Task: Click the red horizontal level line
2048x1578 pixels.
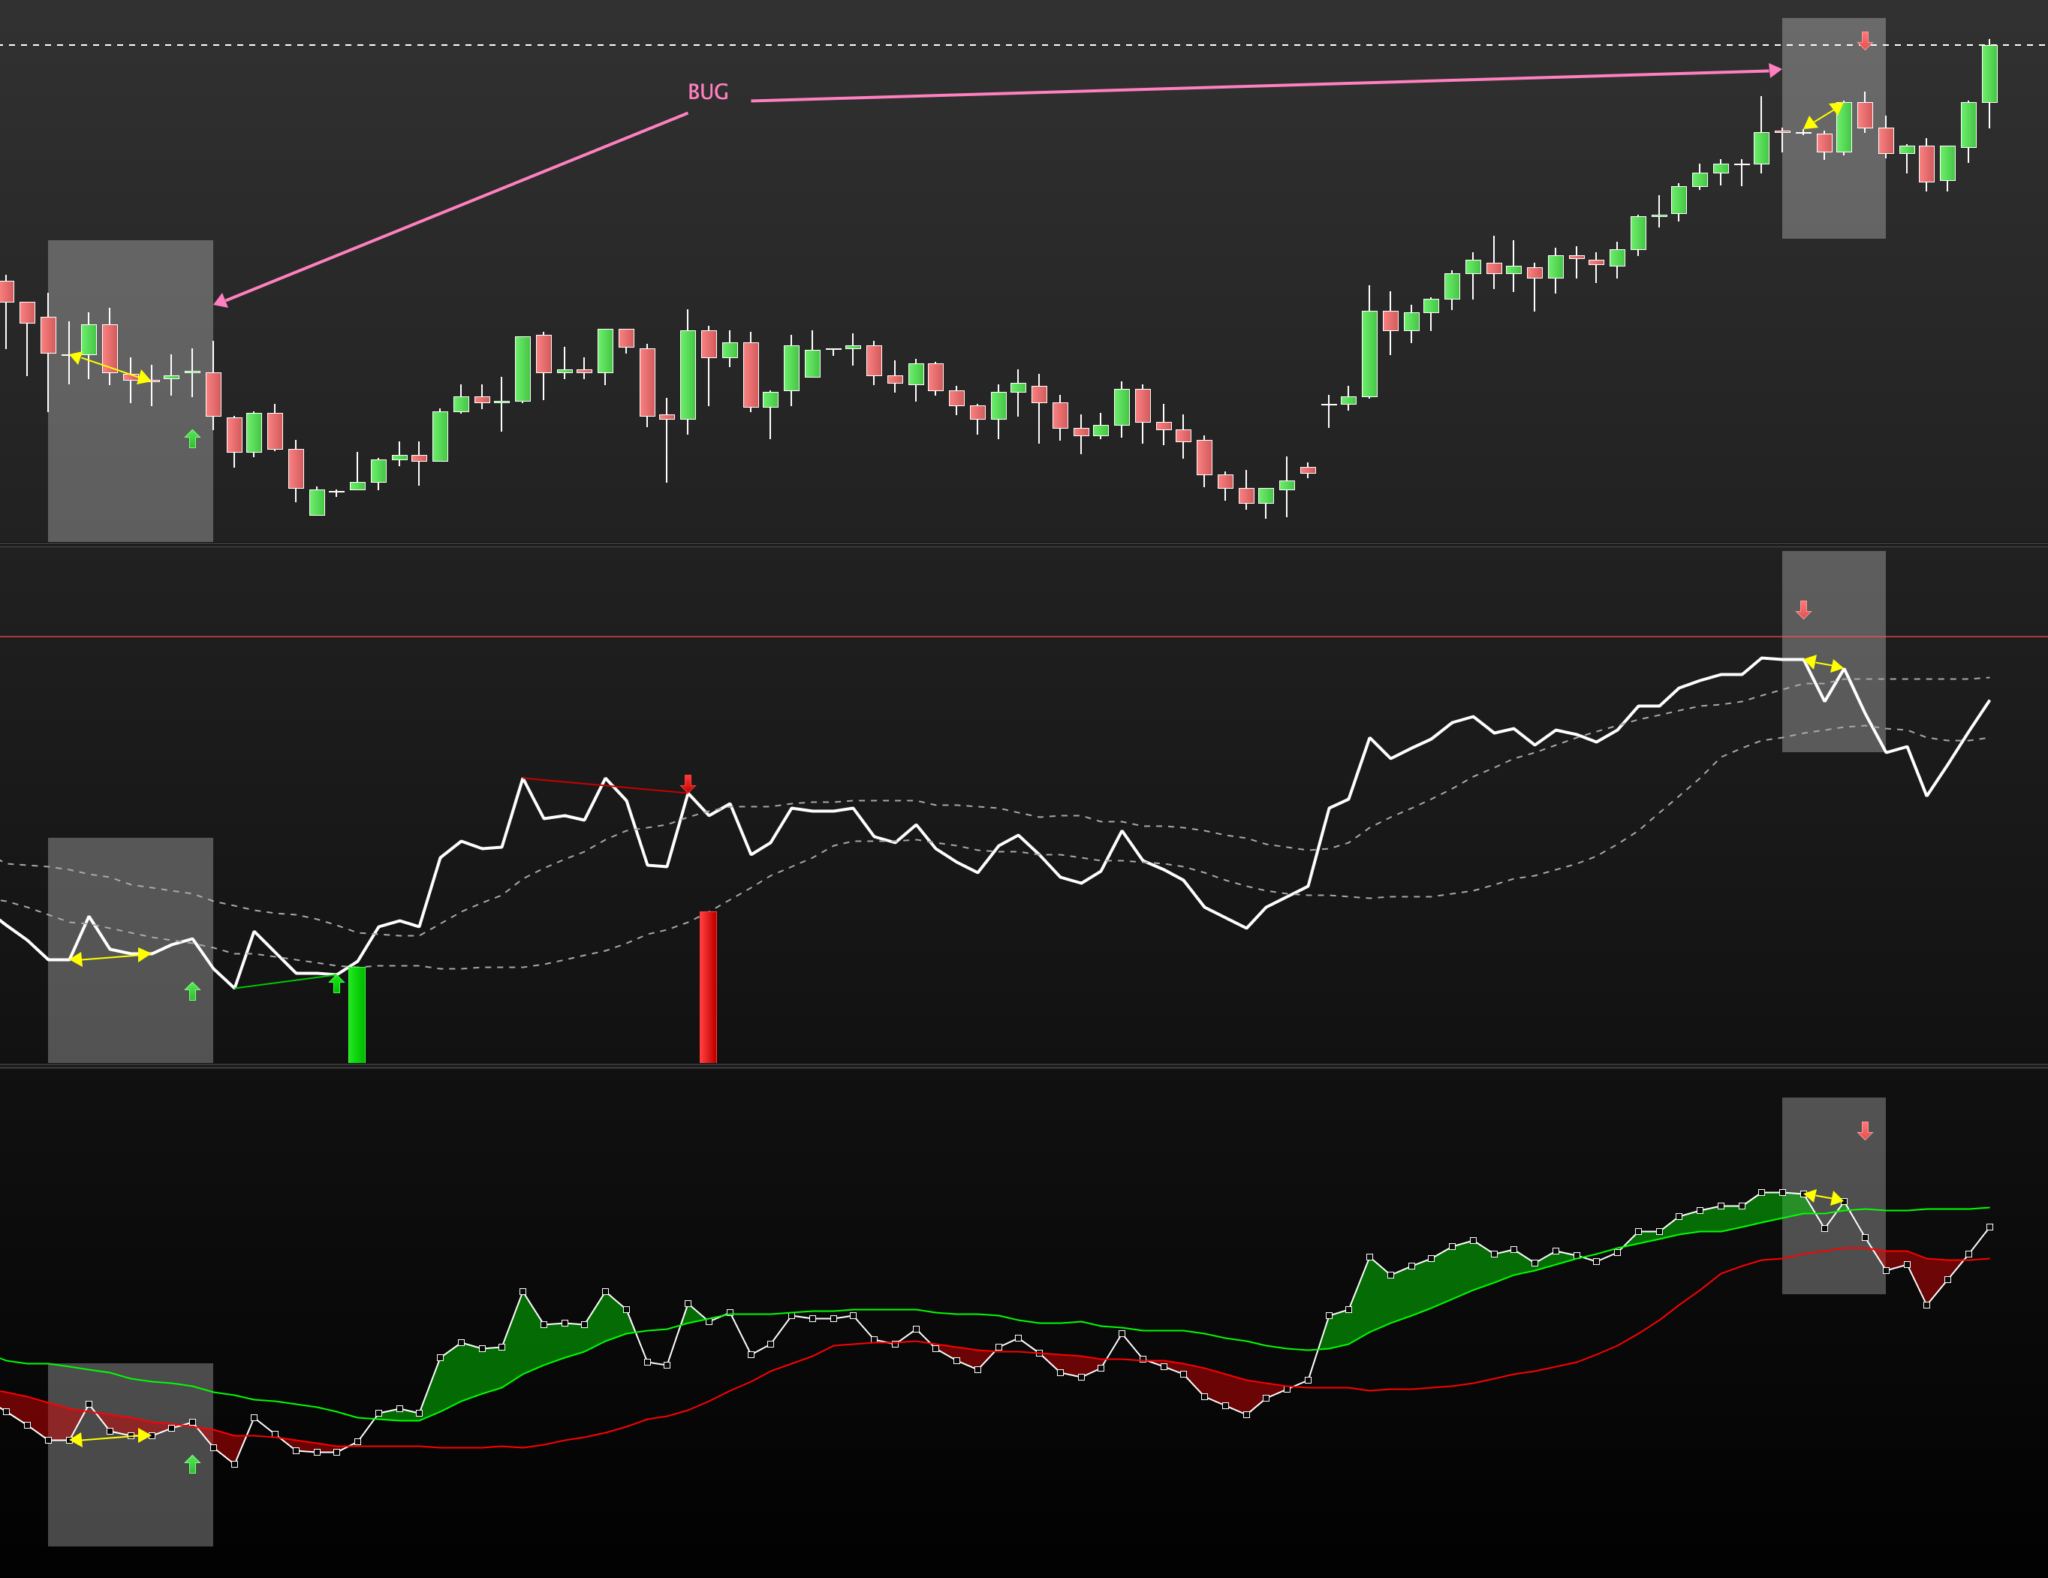Action: pos(1000,636)
